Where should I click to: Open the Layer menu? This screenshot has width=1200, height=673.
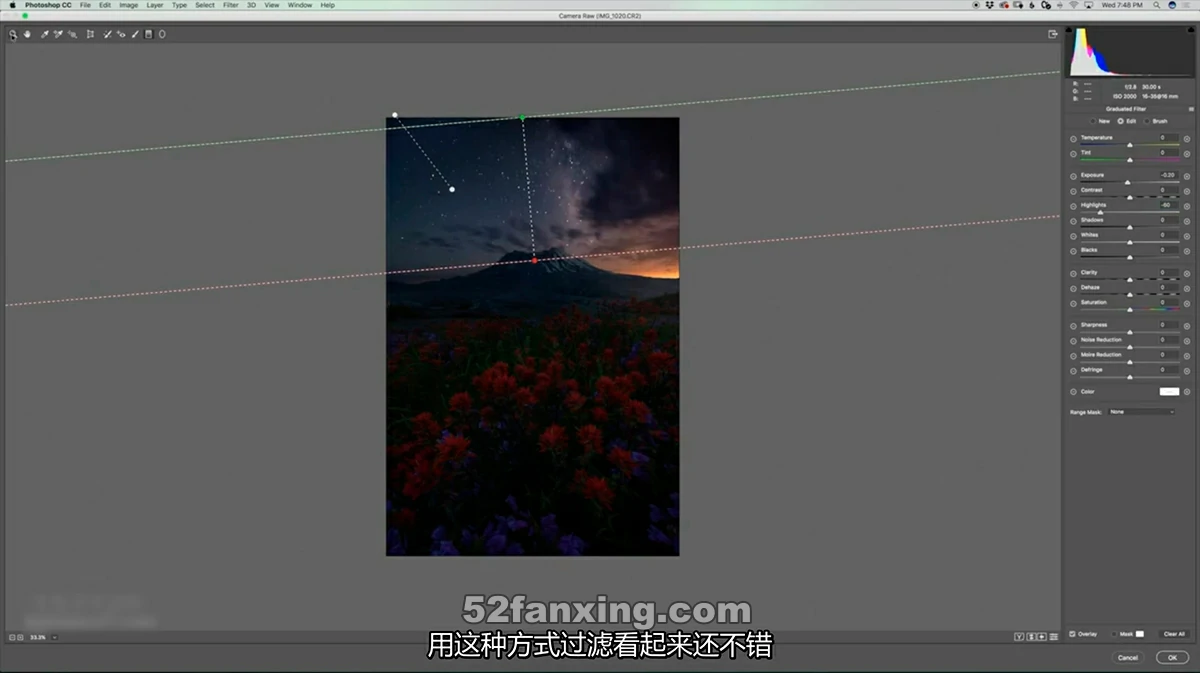pos(155,5)
